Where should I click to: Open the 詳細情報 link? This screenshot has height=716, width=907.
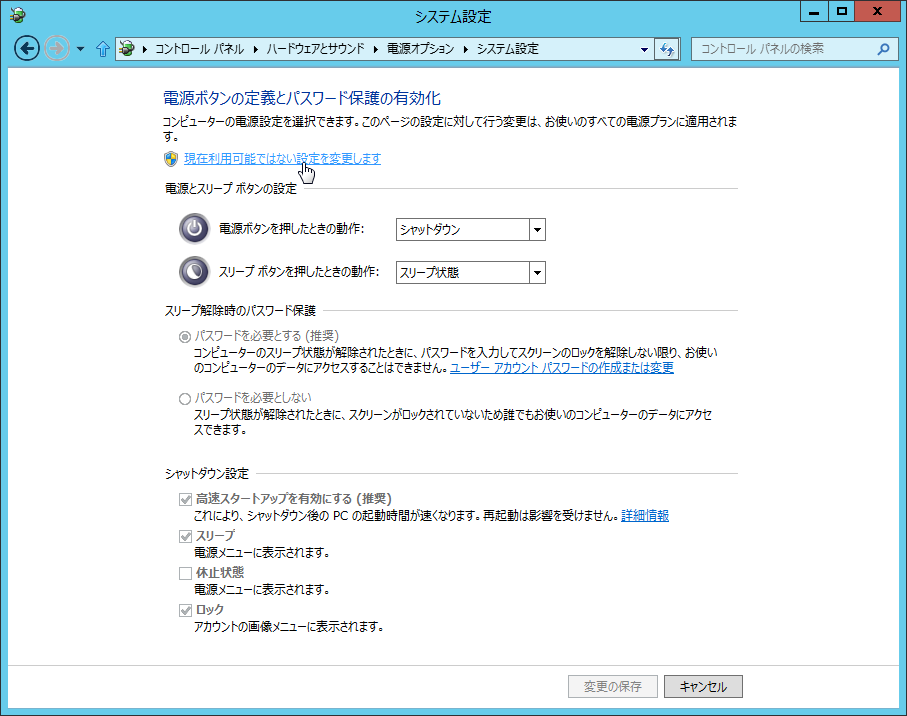(x=645, y=515)
